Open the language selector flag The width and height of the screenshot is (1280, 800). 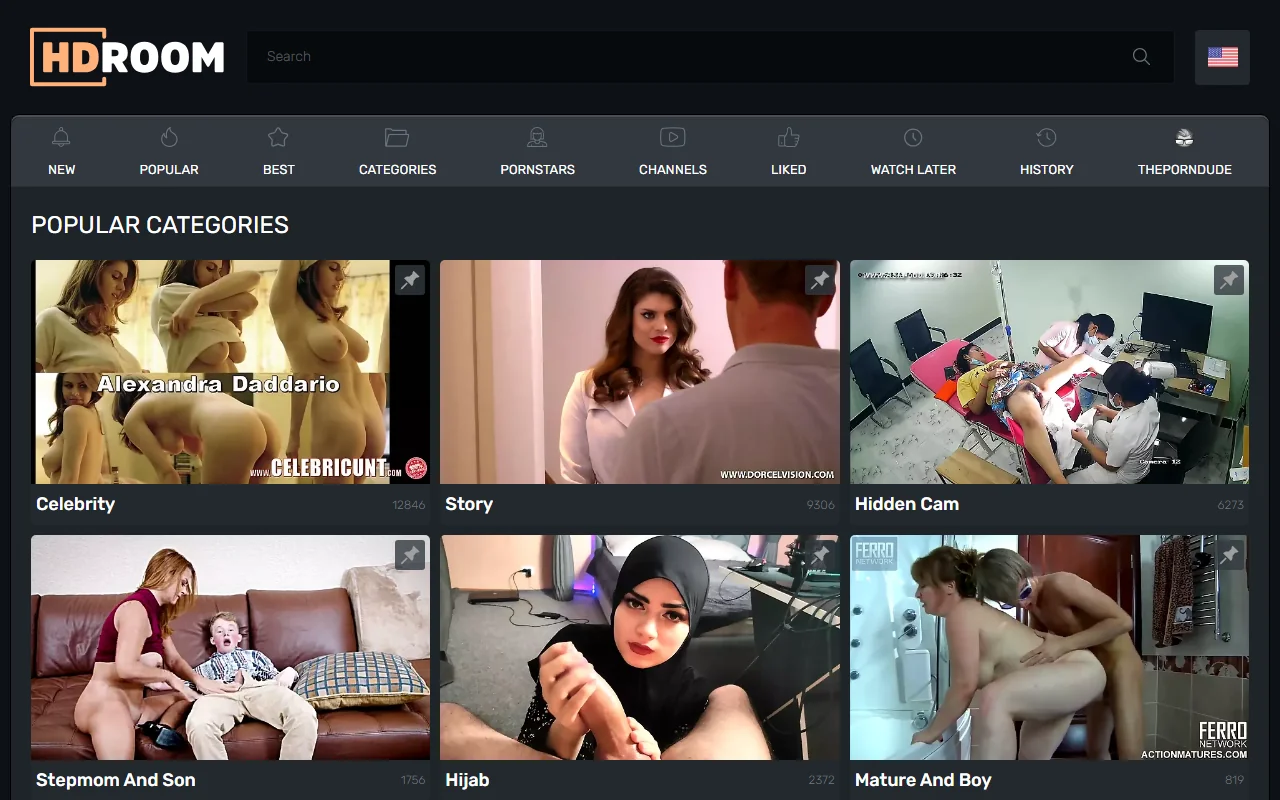click(1222, 57)
